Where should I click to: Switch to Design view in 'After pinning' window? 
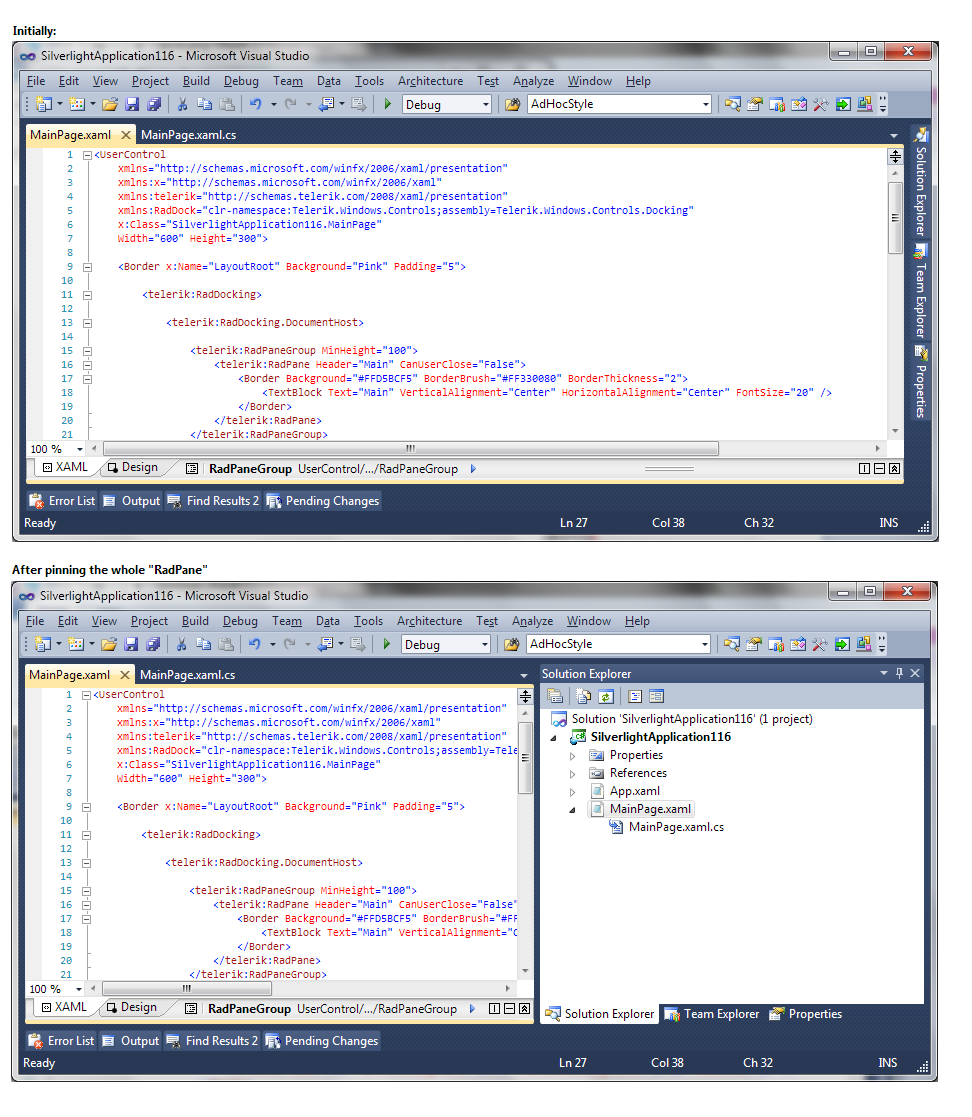pos(133,1007)
